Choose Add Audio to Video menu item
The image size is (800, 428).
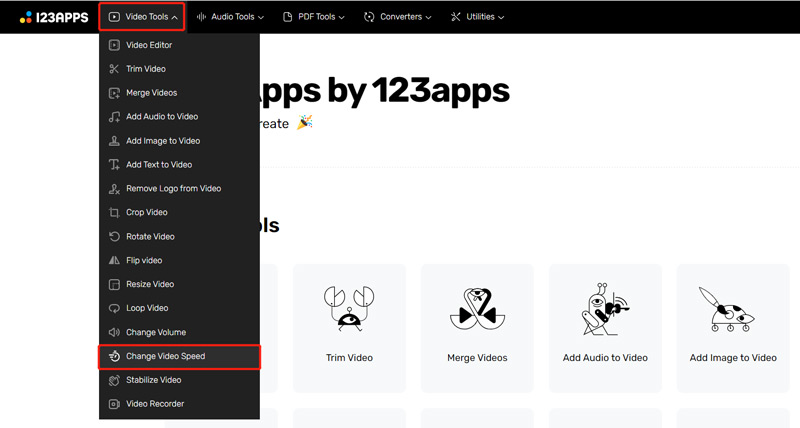179,117
